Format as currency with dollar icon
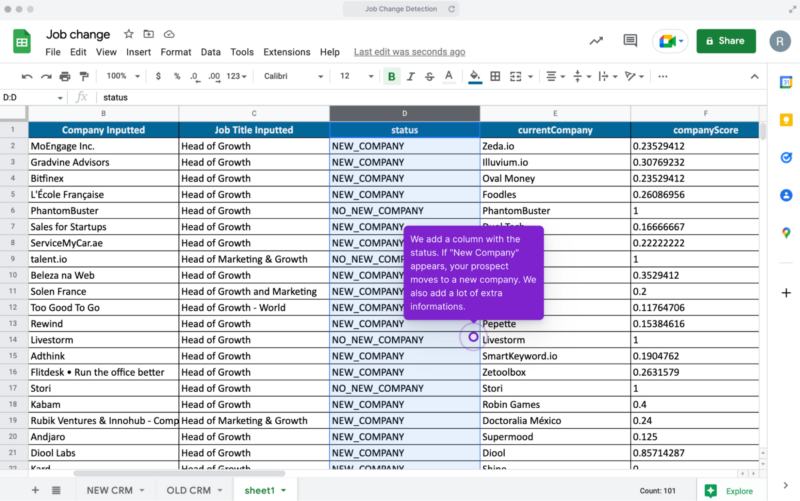Viewport: 800px width, 501px height. click(158, 76)
